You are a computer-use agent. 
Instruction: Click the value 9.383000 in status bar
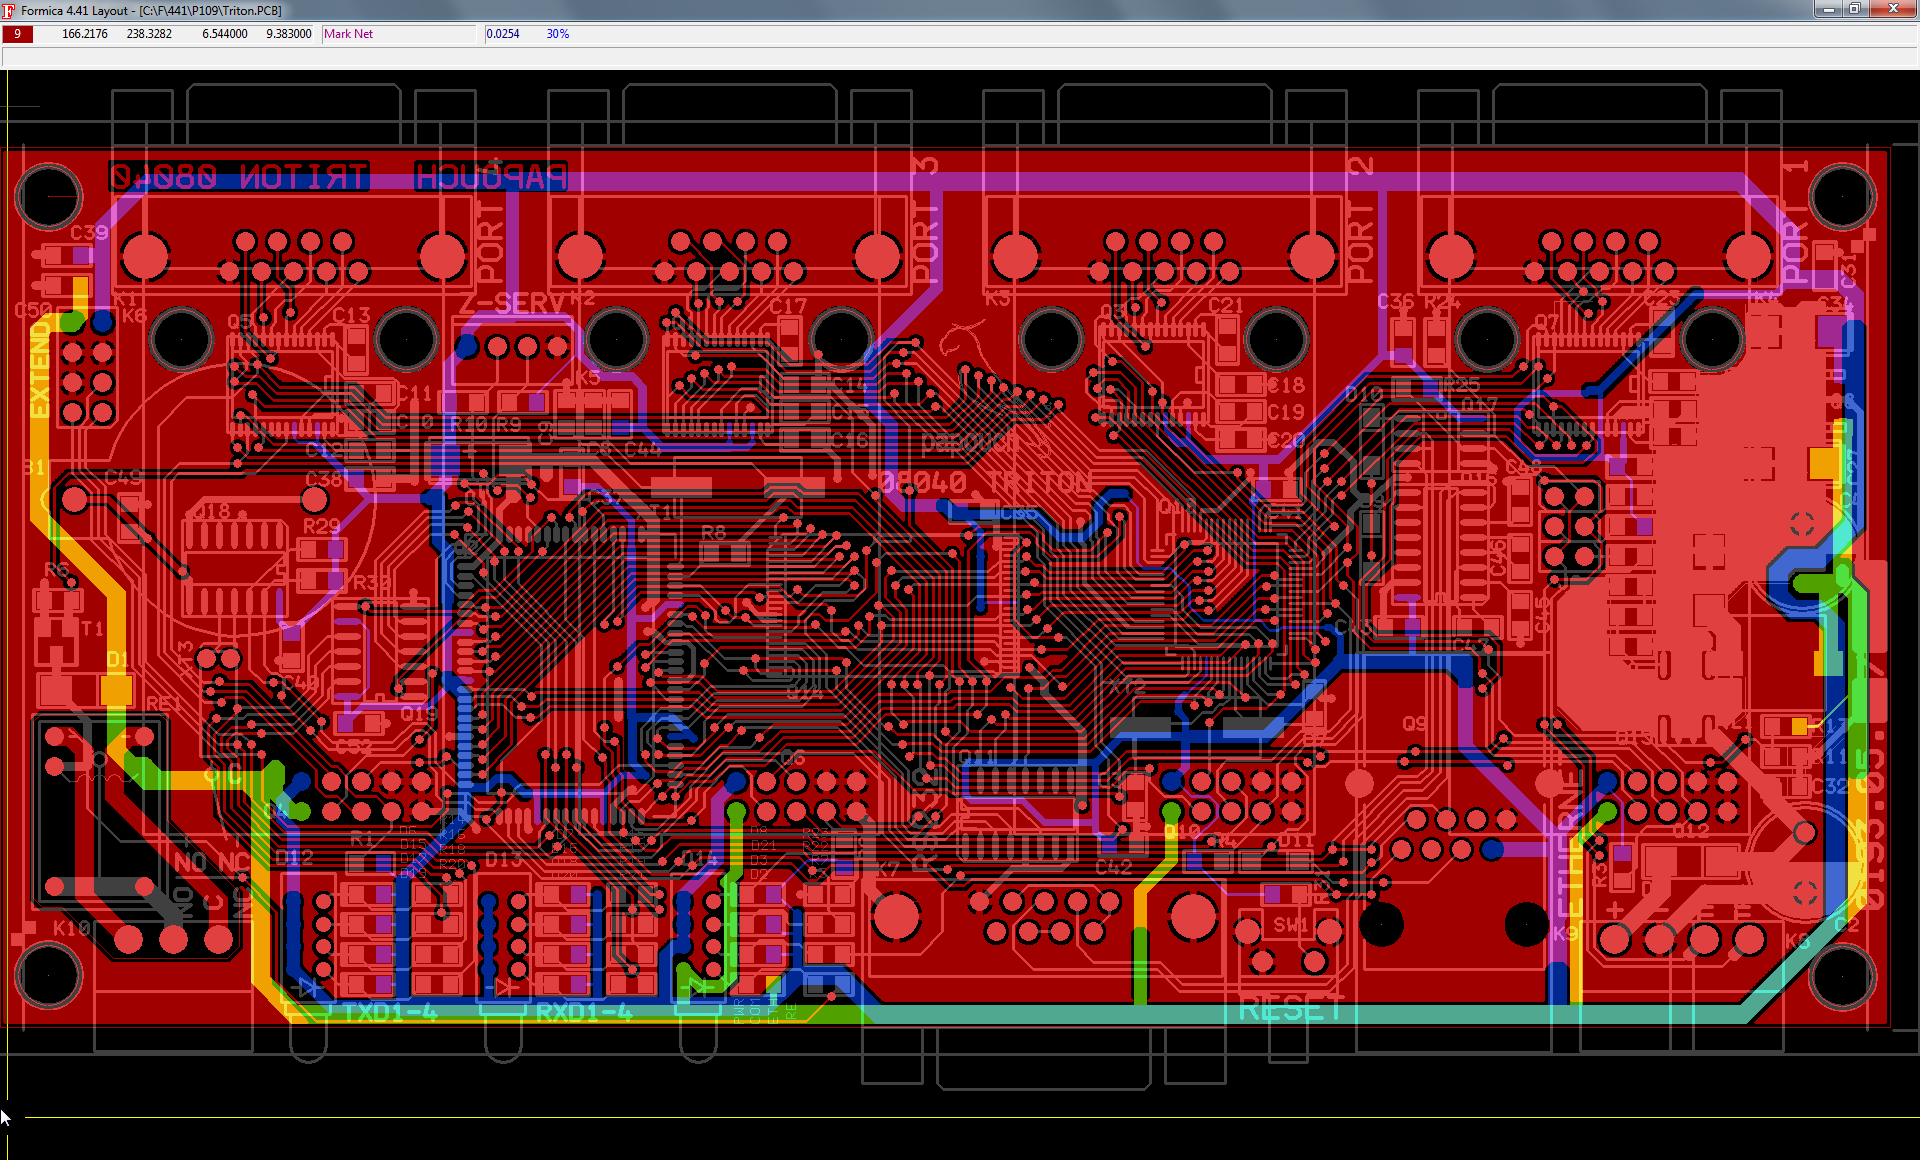coord(289,34)
